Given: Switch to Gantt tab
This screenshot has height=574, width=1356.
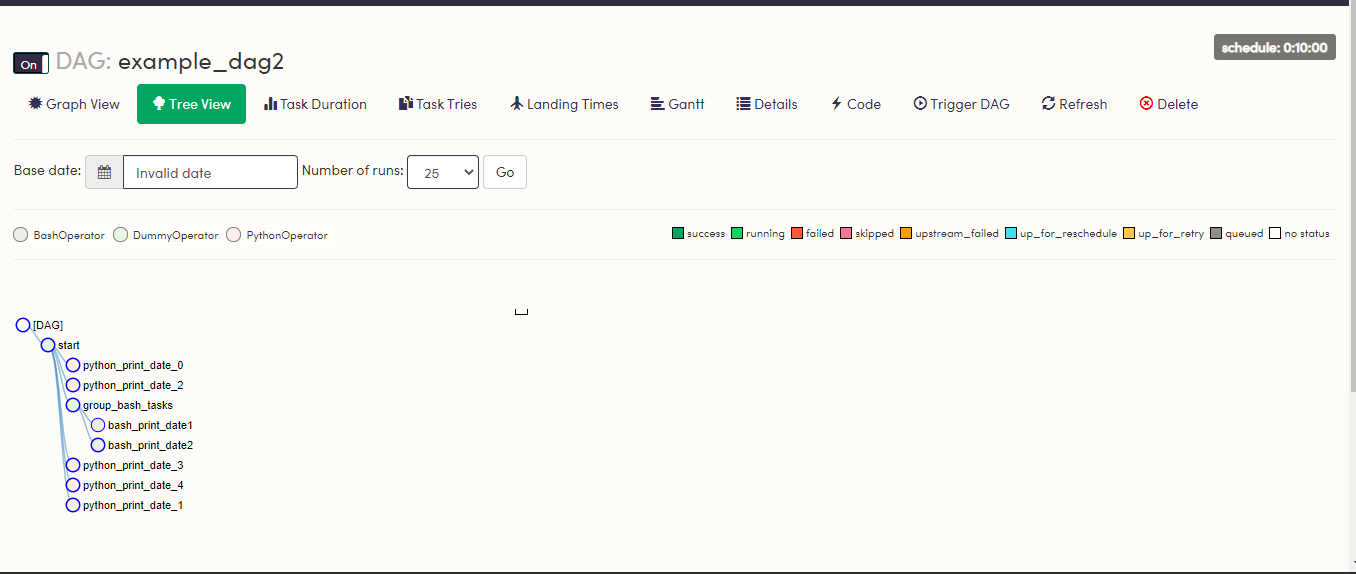Looking at the screenshot, I should tap(677, 104).
